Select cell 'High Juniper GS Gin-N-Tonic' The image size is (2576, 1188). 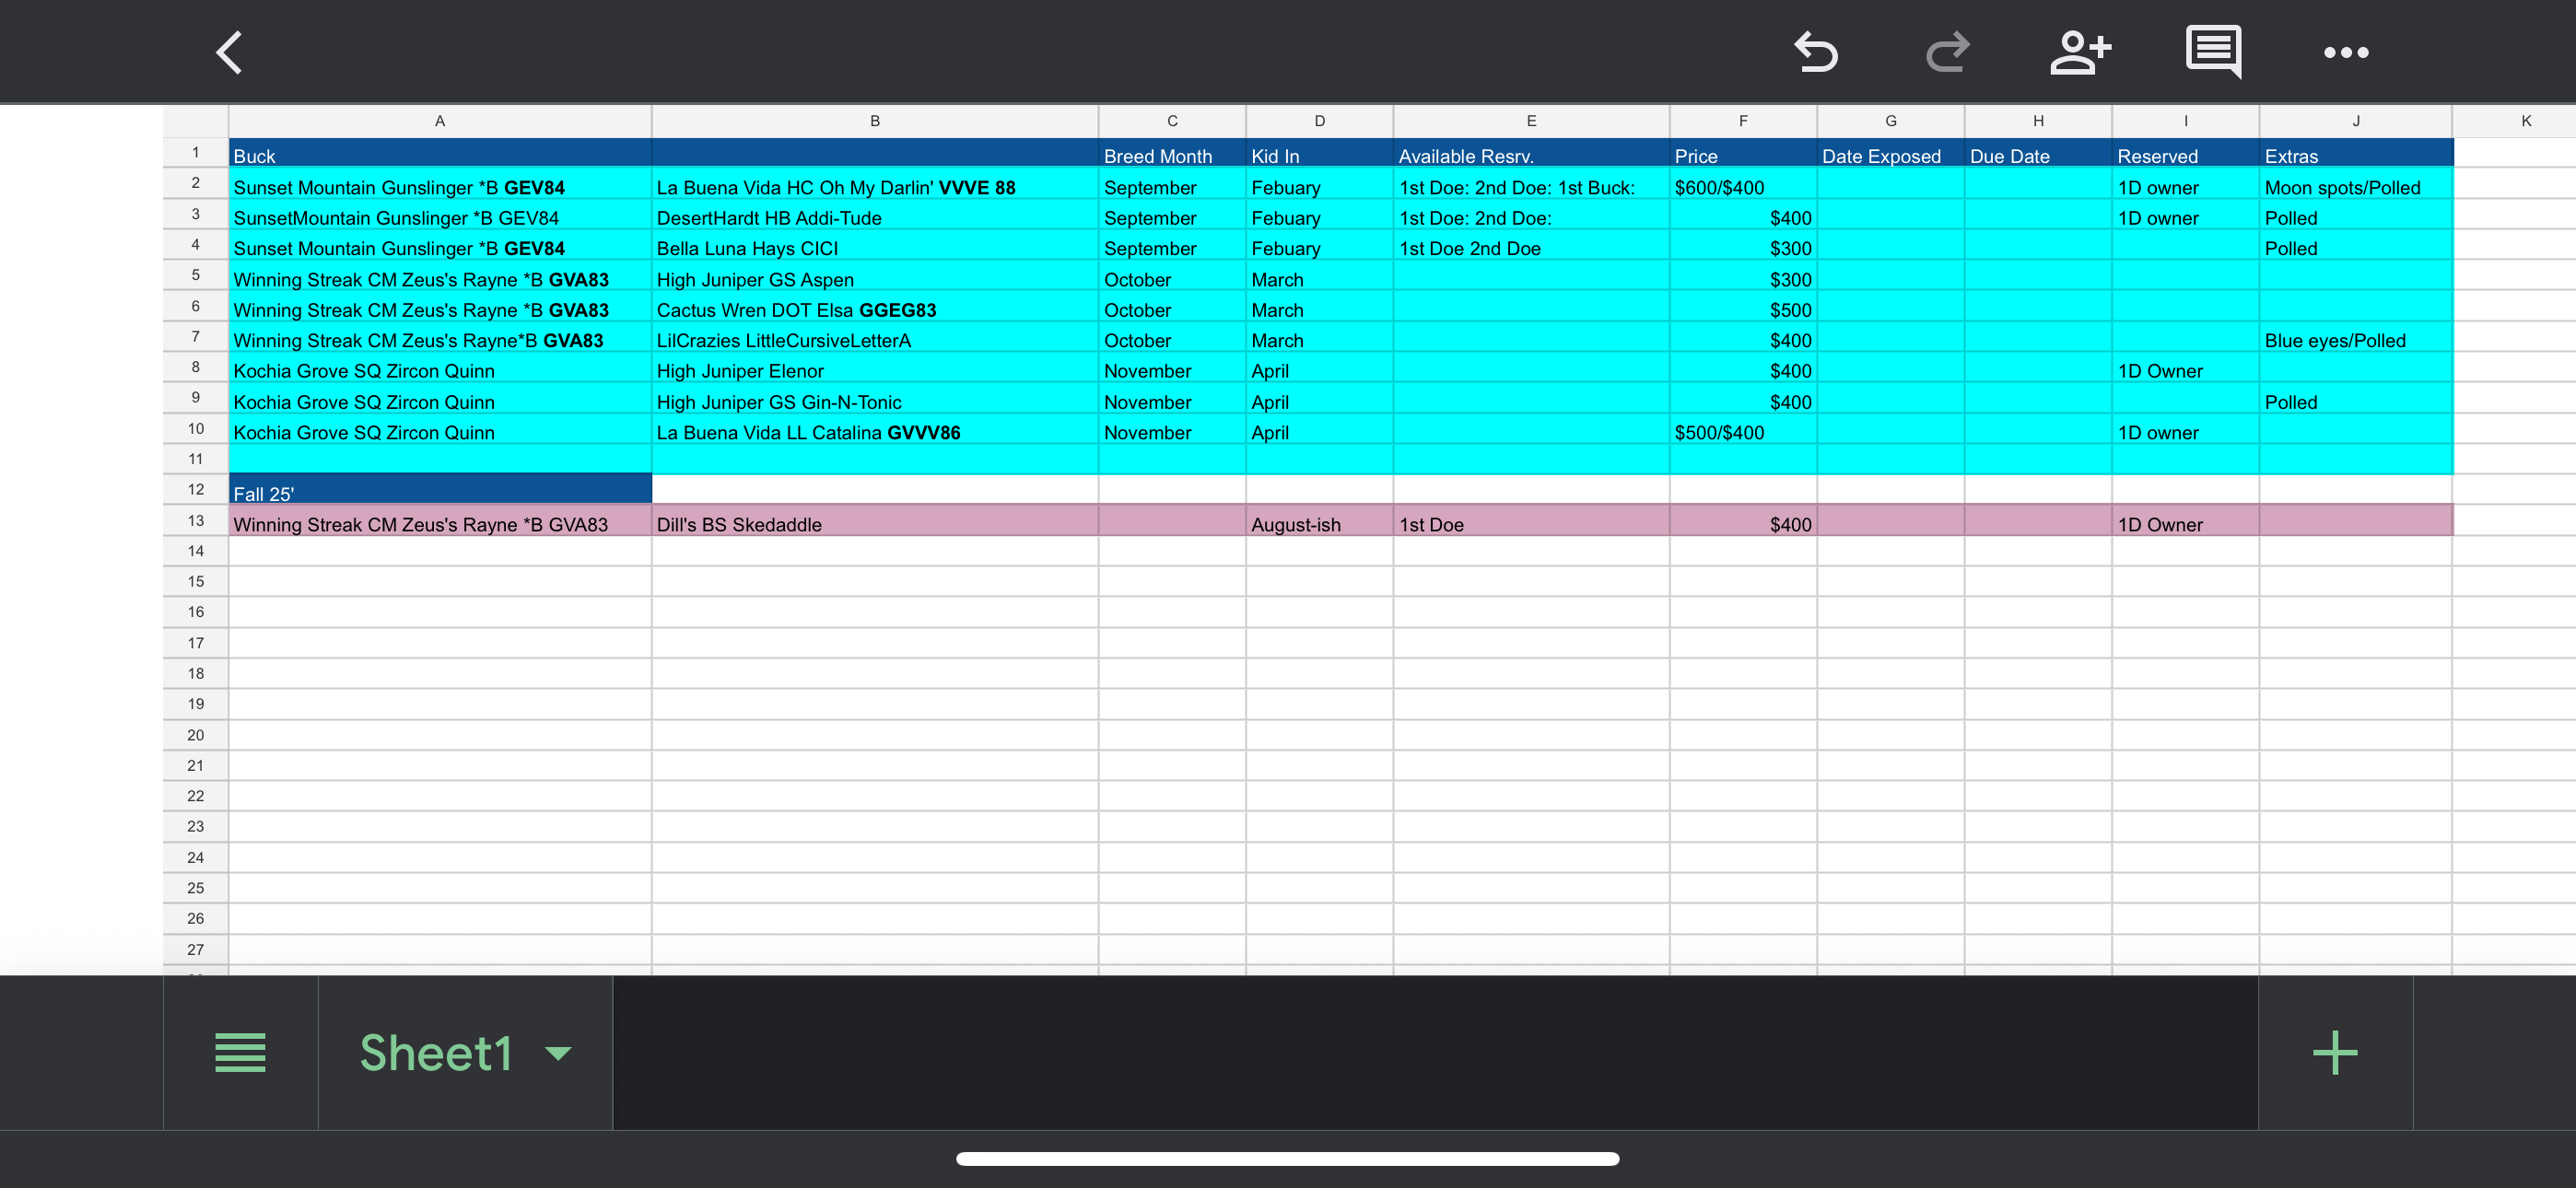point(875,398)
